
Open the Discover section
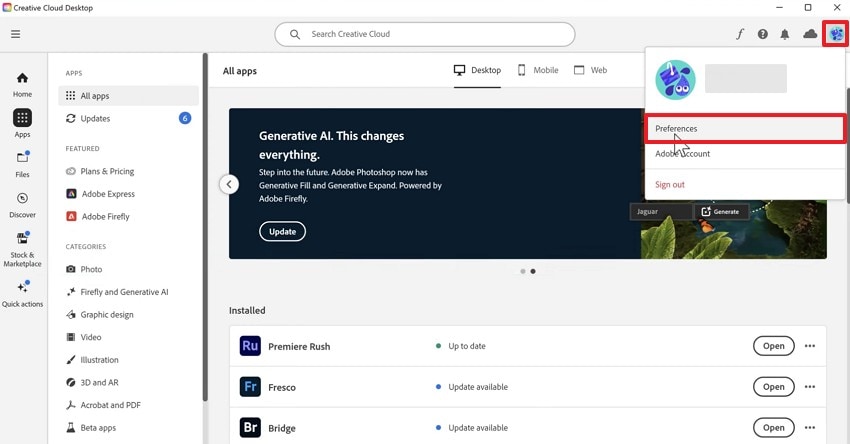22,205
